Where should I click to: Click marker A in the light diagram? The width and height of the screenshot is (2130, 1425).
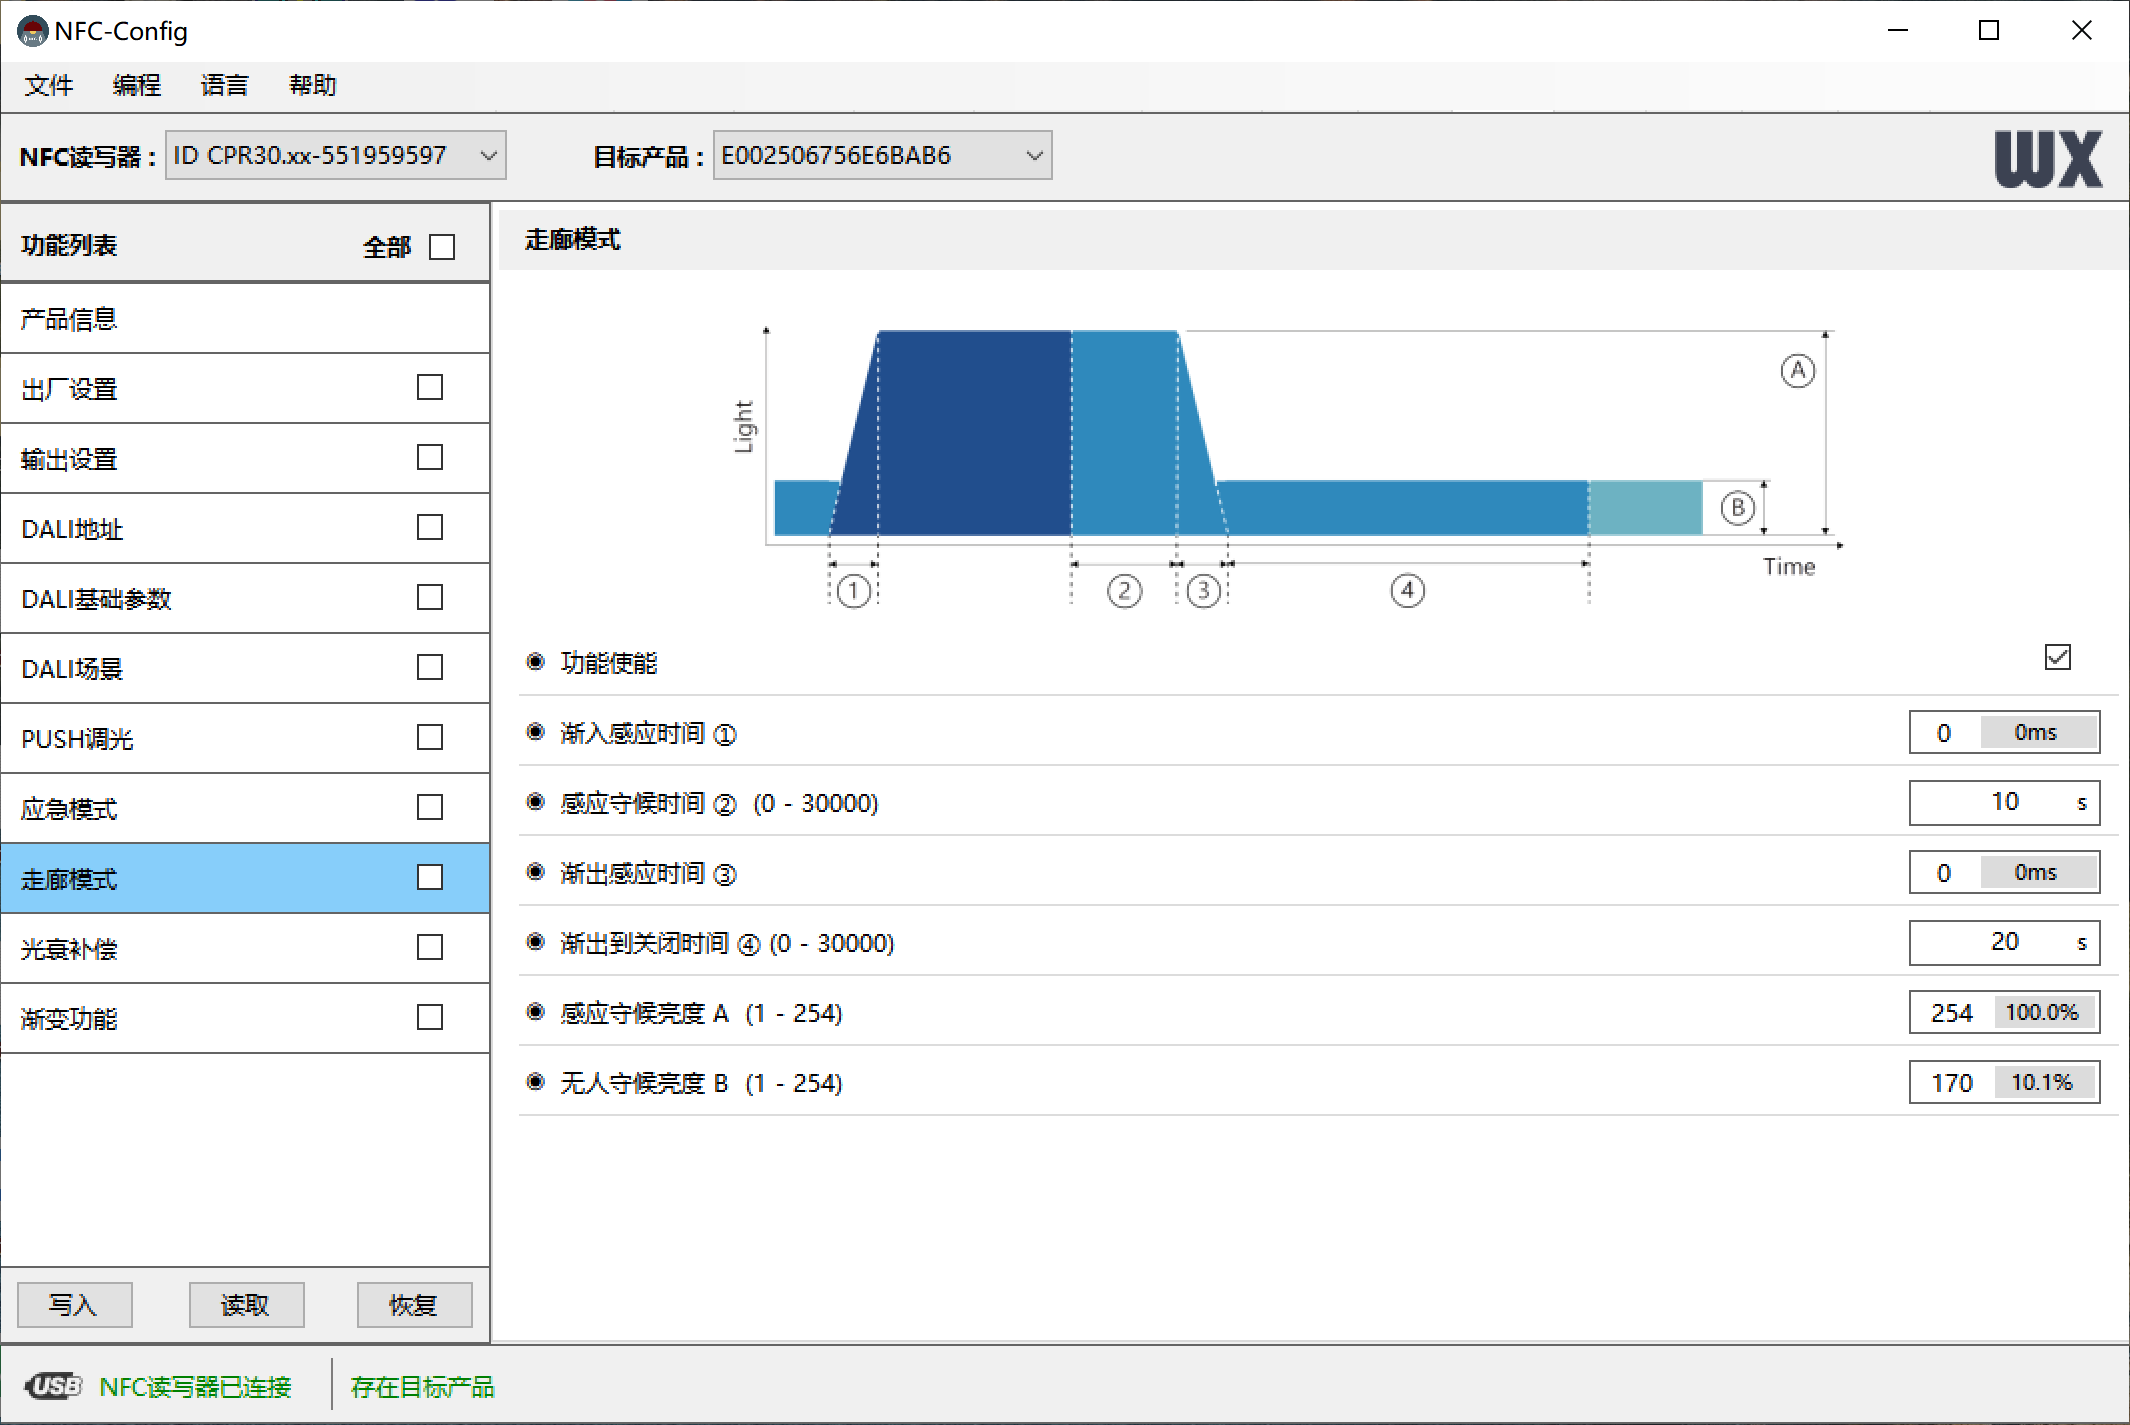click(x=1798, y=371)
